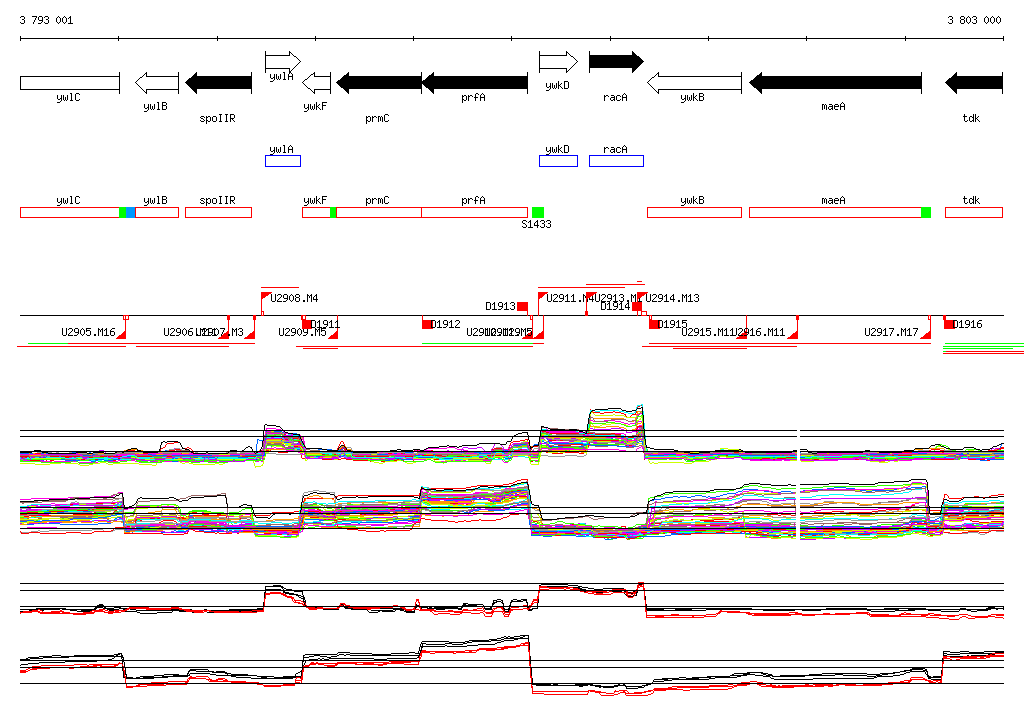Click the red-outlined spoIIR box

219,212
